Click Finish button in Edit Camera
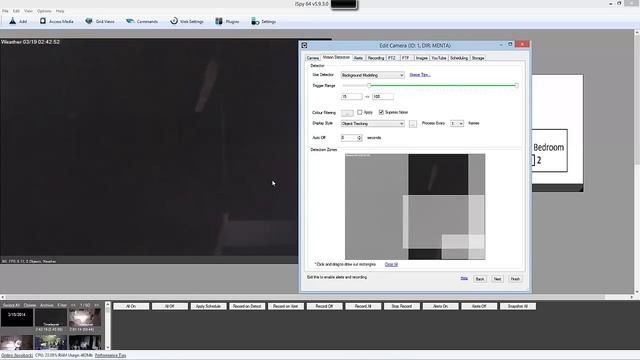This screenshot has height=360, width=640. coord(515,279)
